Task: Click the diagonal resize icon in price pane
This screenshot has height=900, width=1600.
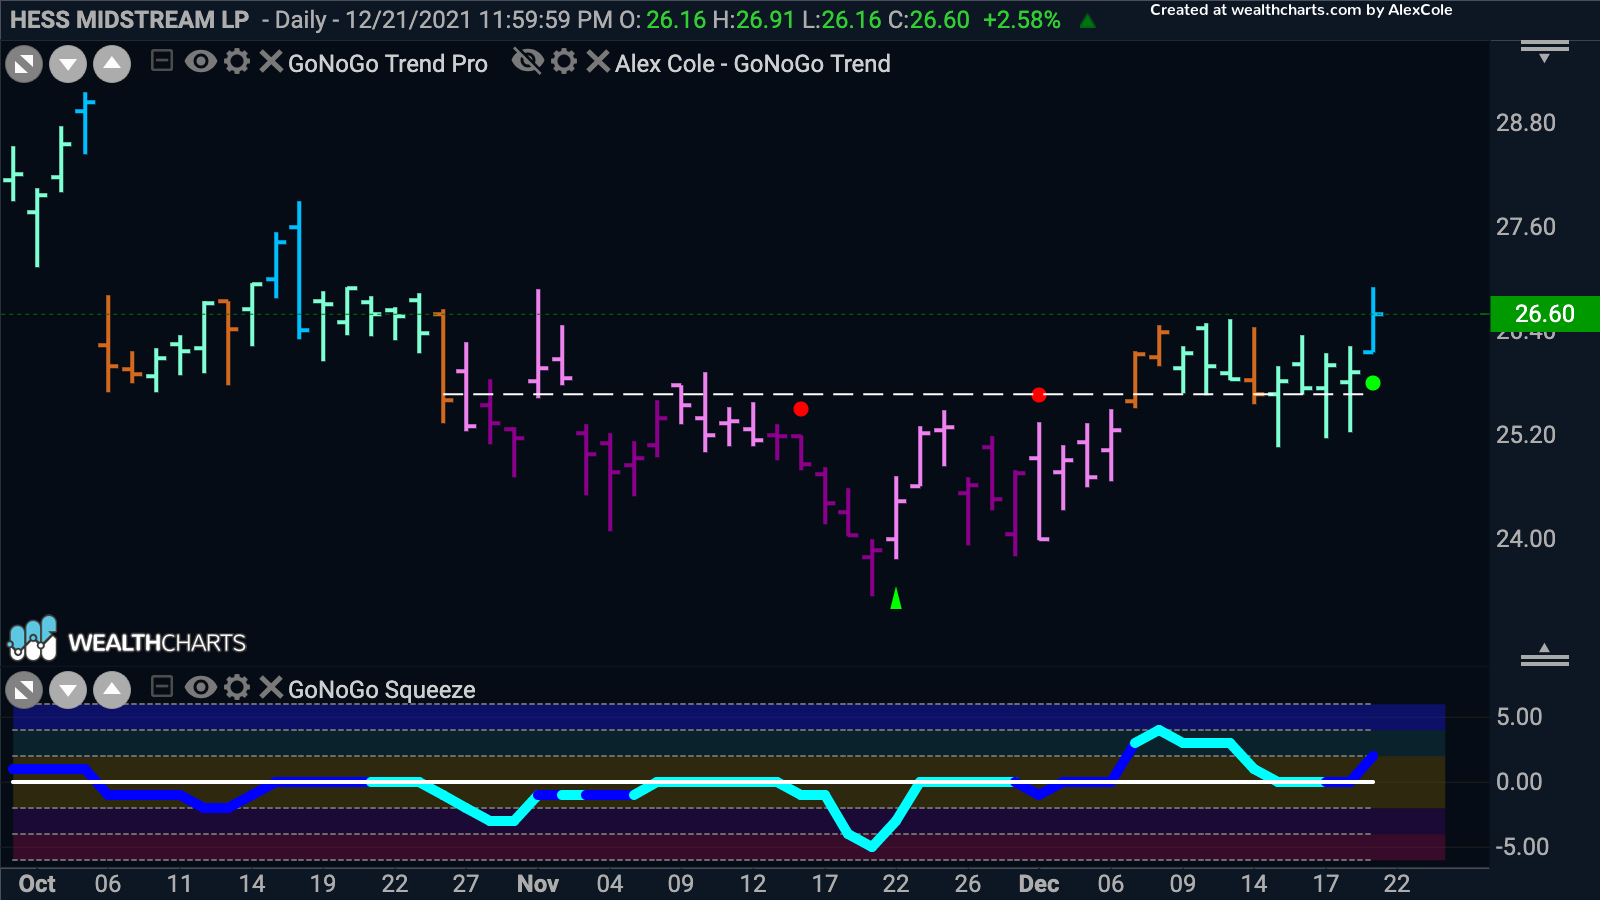Action: [x=24, y=65]
